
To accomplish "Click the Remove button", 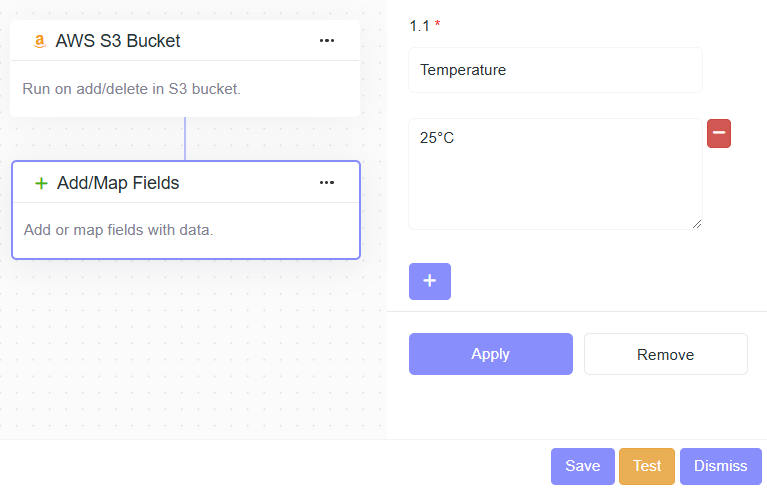I will [x=665, y=354].
